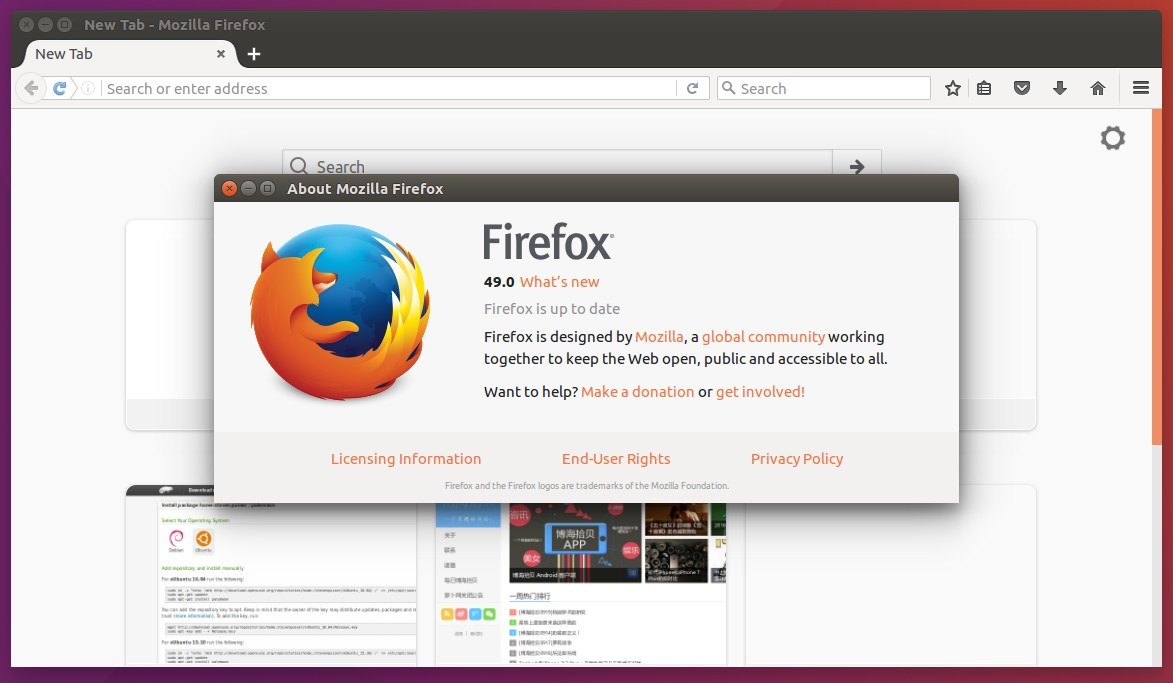Close the New Tab tab
Viewport: 1173px width, 683px height.
pos(221,54)
